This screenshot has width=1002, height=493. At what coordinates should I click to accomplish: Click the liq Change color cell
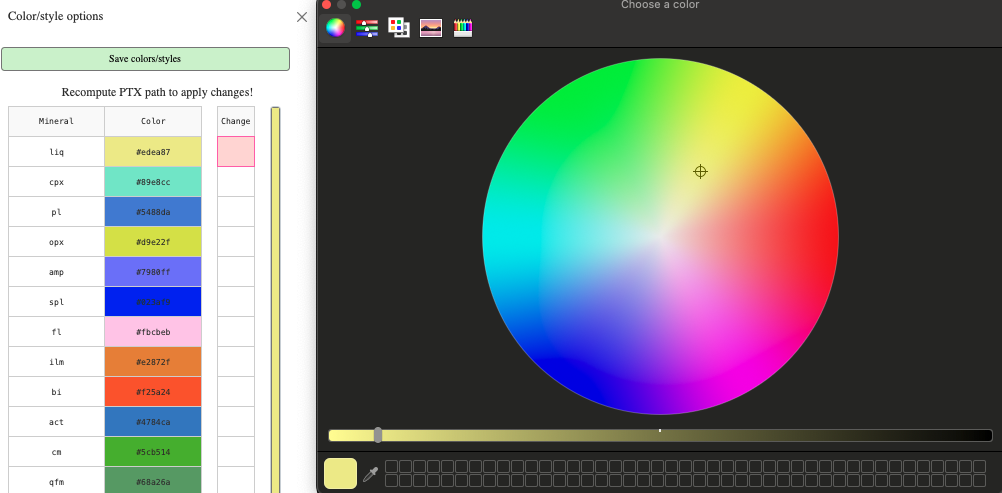coord(236,152)
